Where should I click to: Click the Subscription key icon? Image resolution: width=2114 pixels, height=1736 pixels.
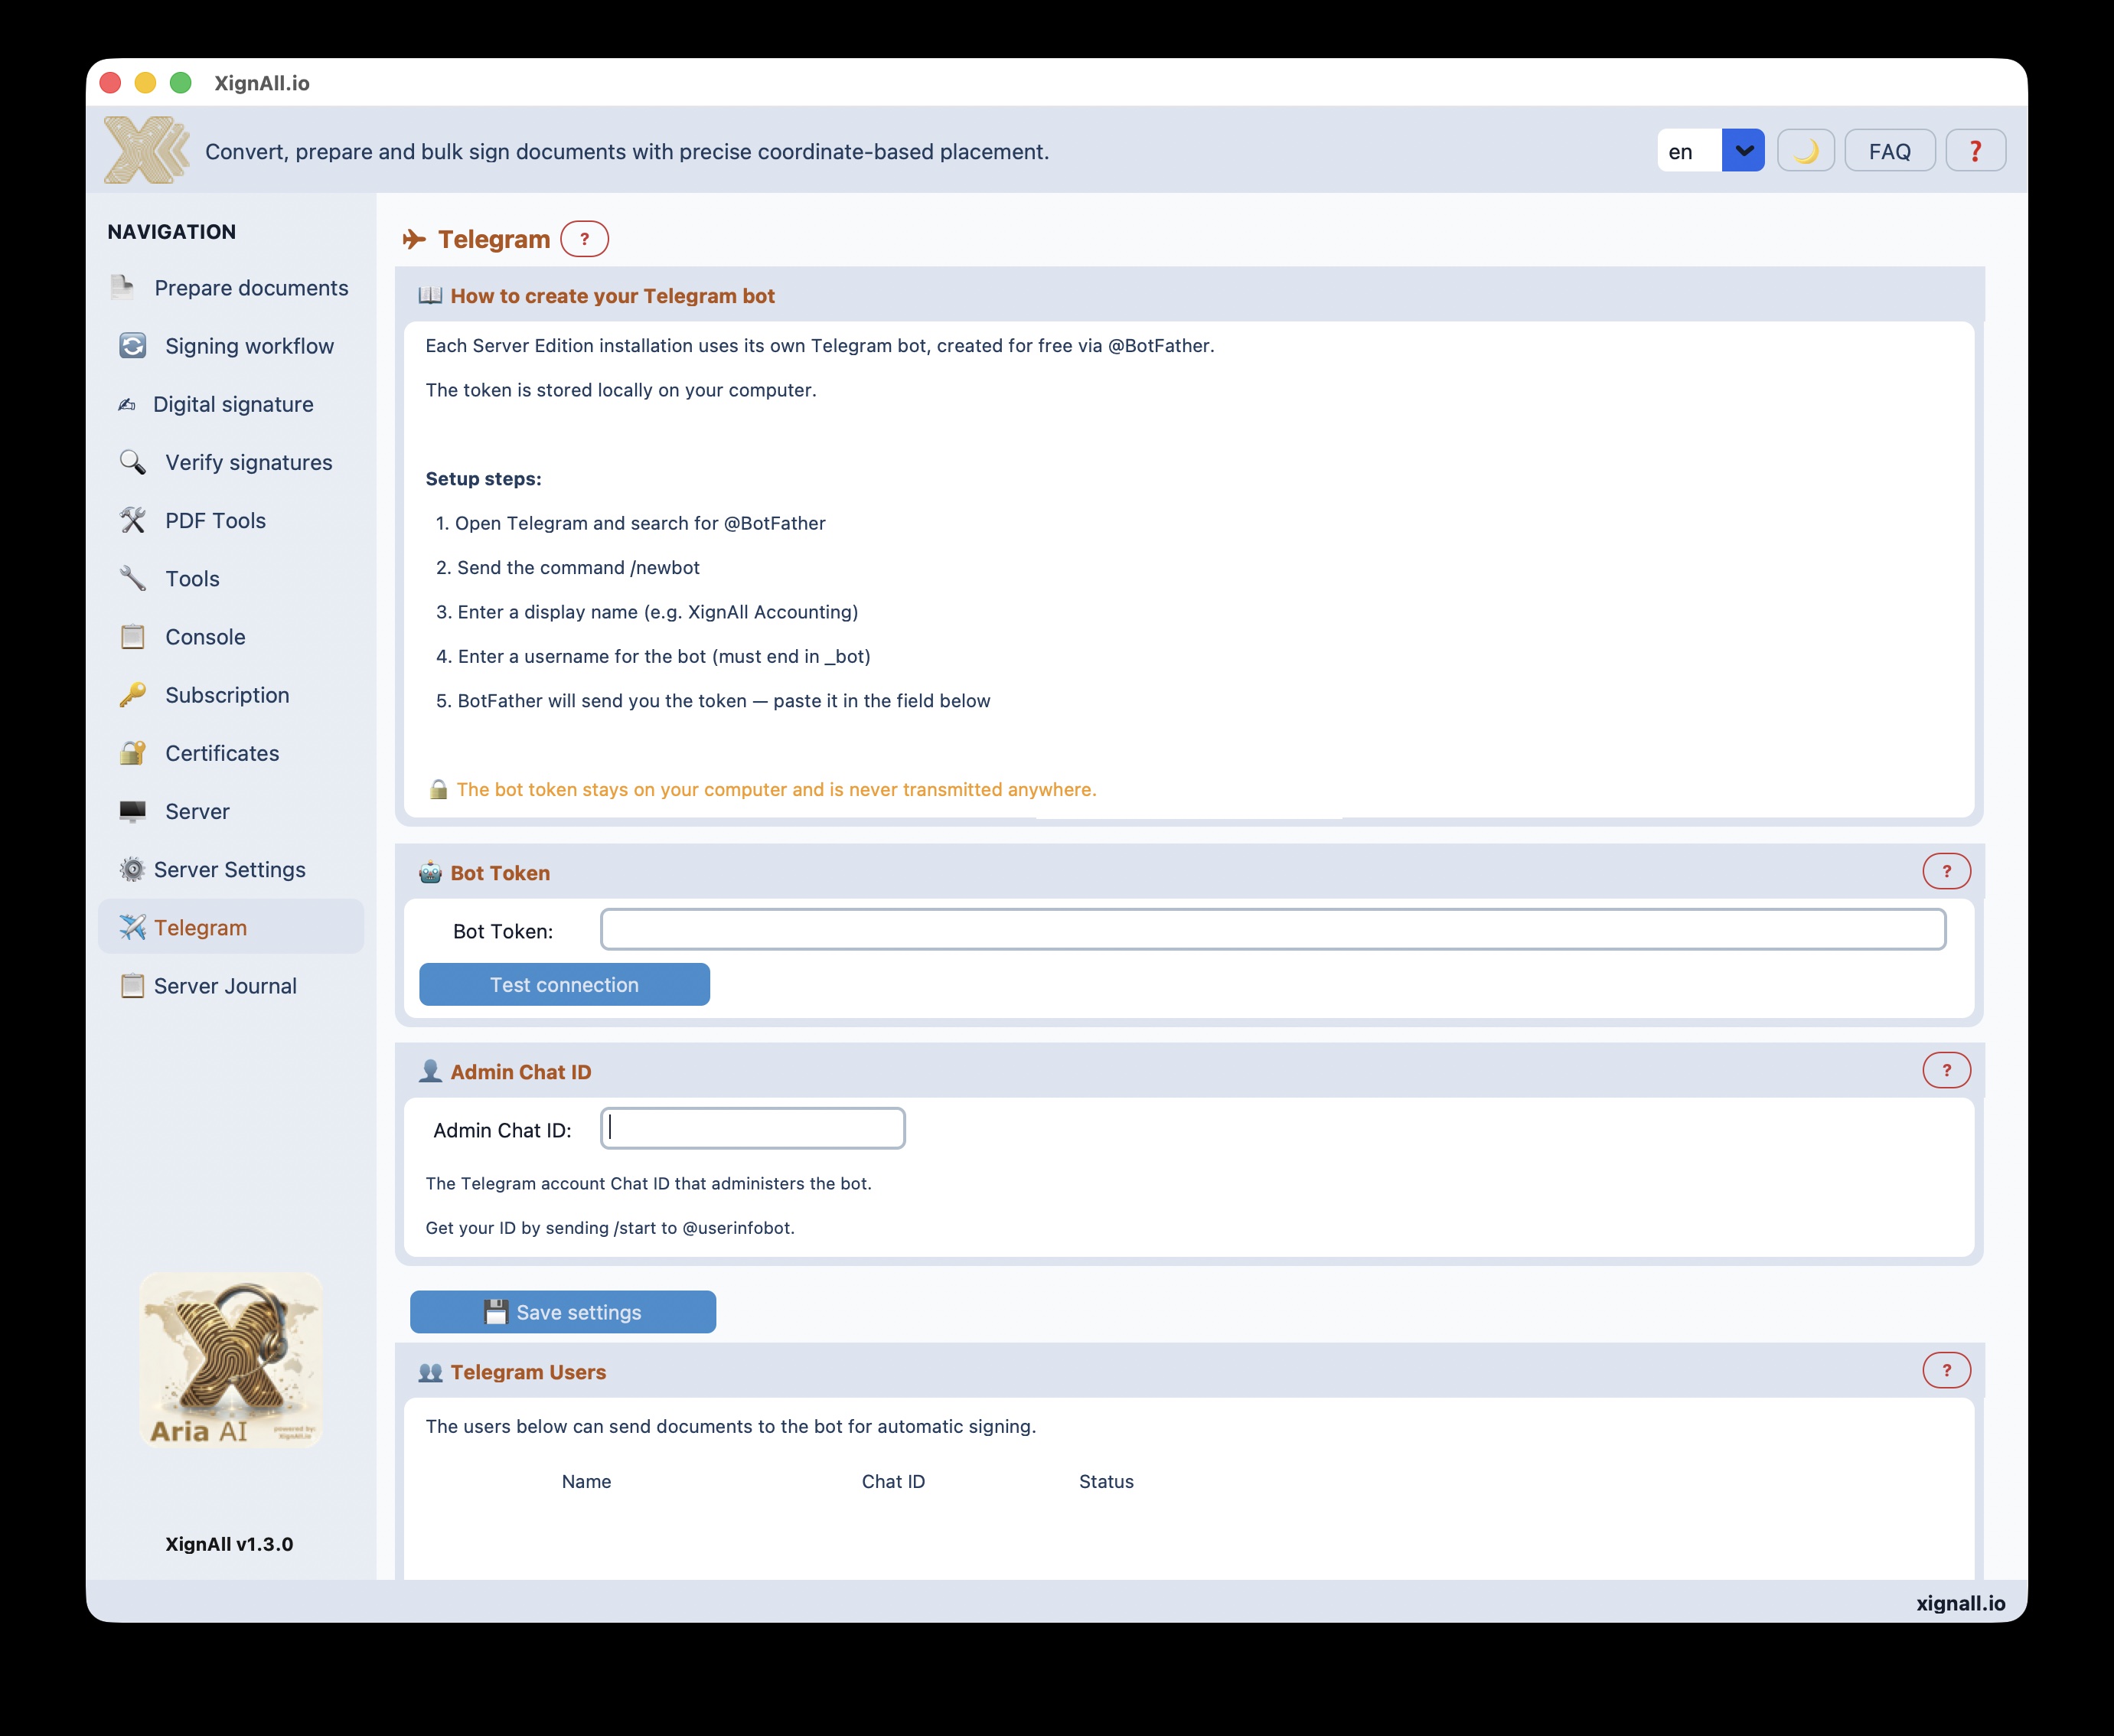[x=133, y=695]
